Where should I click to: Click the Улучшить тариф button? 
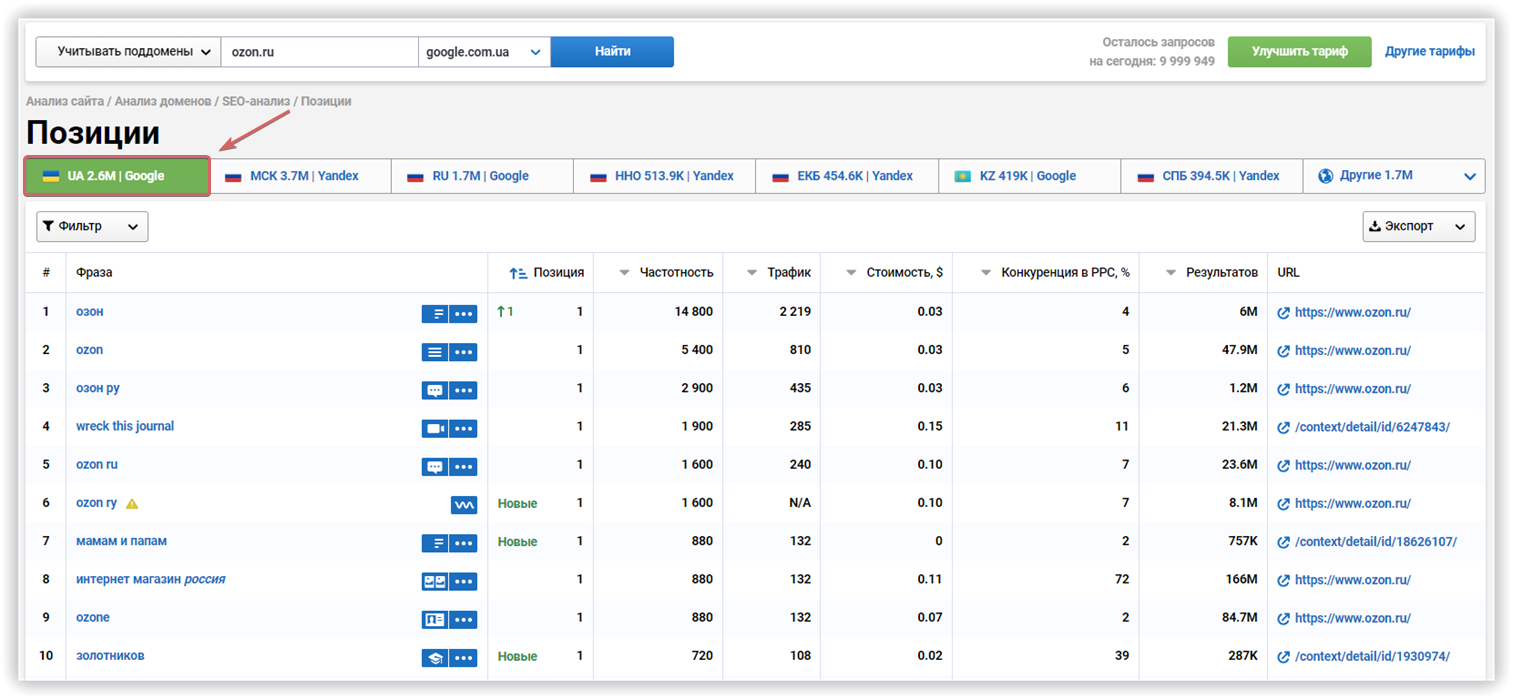tap(1299, 52)
